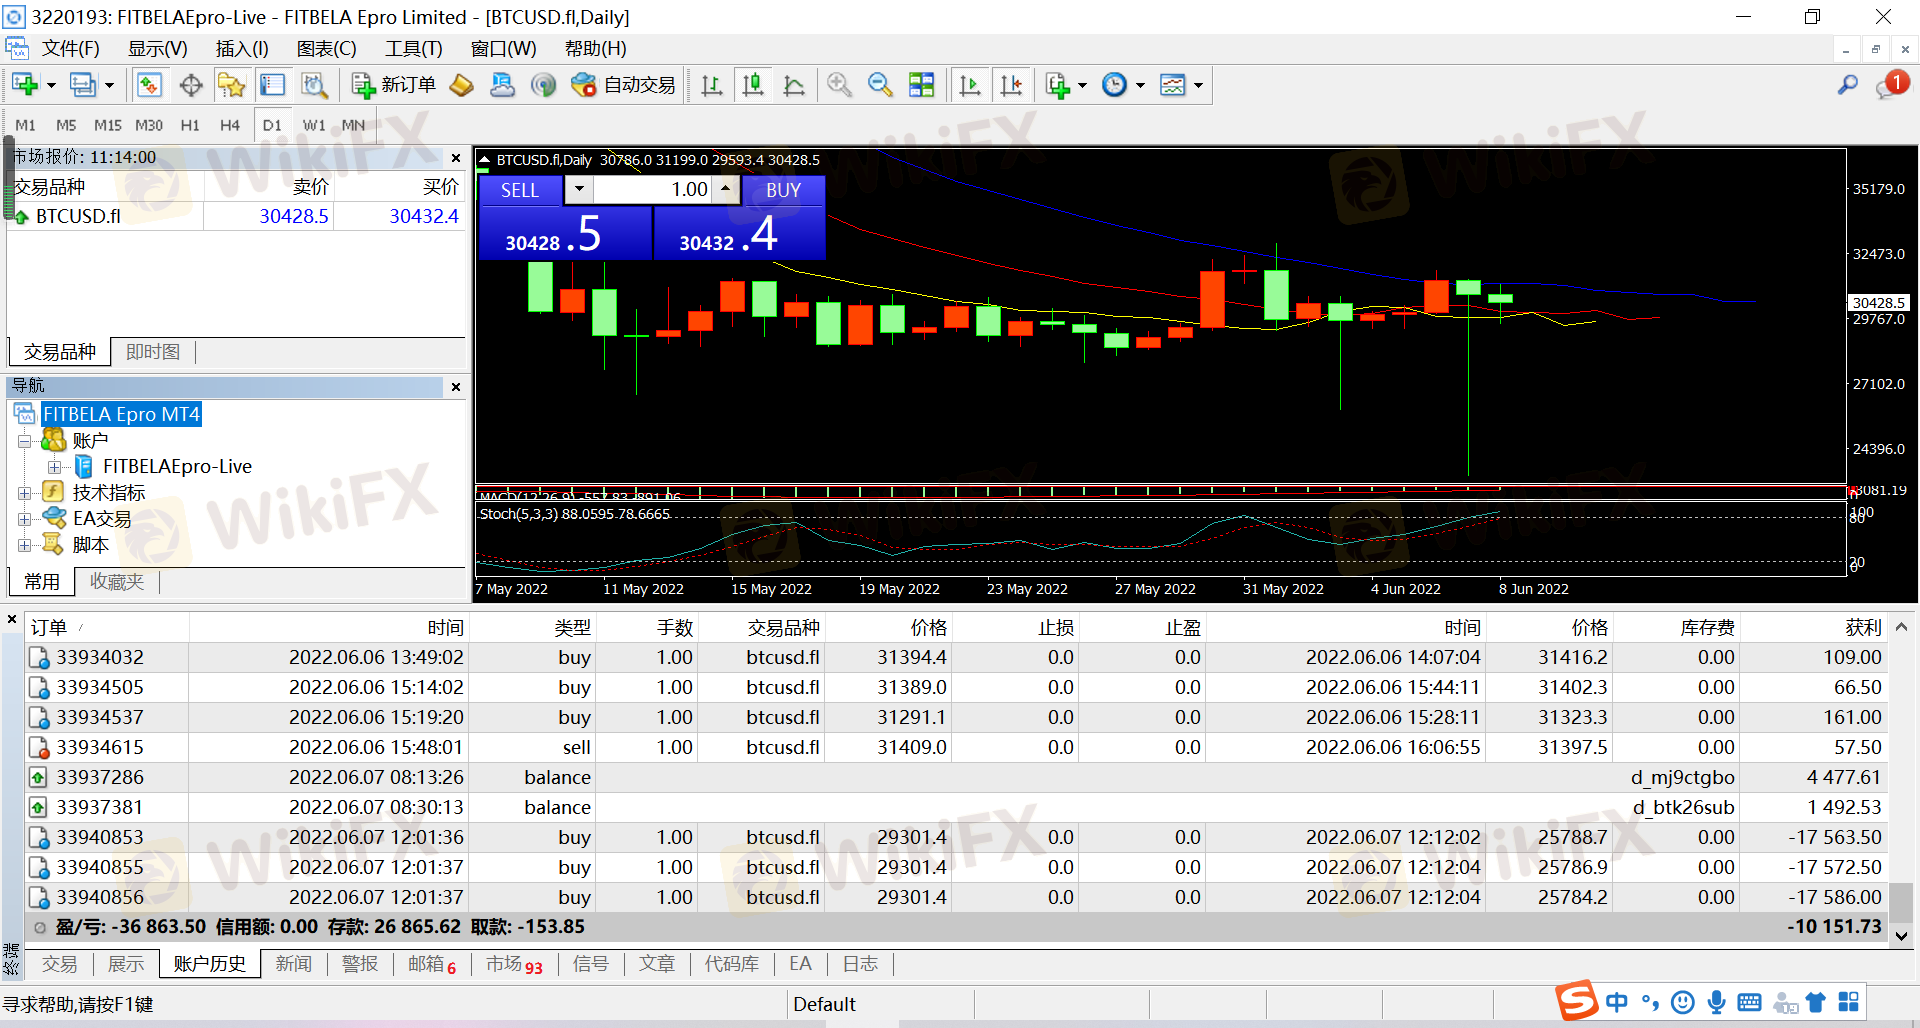Open the New Order dialog

point(394,86)
